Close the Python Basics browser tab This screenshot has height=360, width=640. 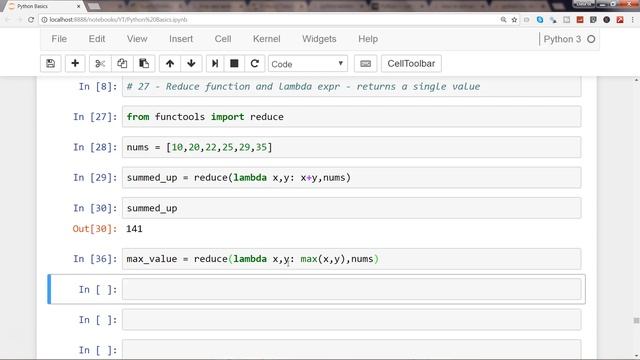click(x=79, y=7)
